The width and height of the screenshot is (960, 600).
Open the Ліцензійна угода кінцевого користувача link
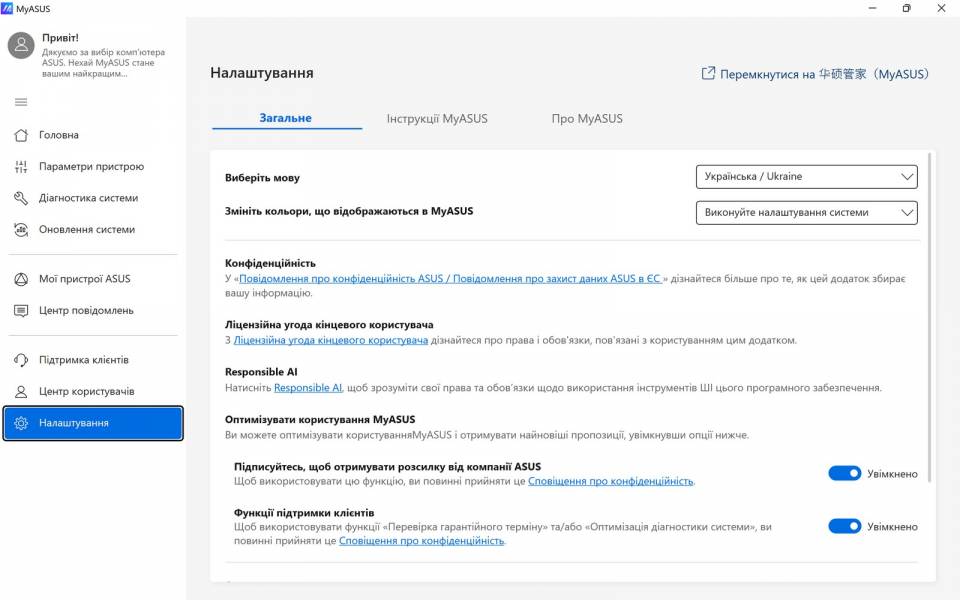coord(331,341)
